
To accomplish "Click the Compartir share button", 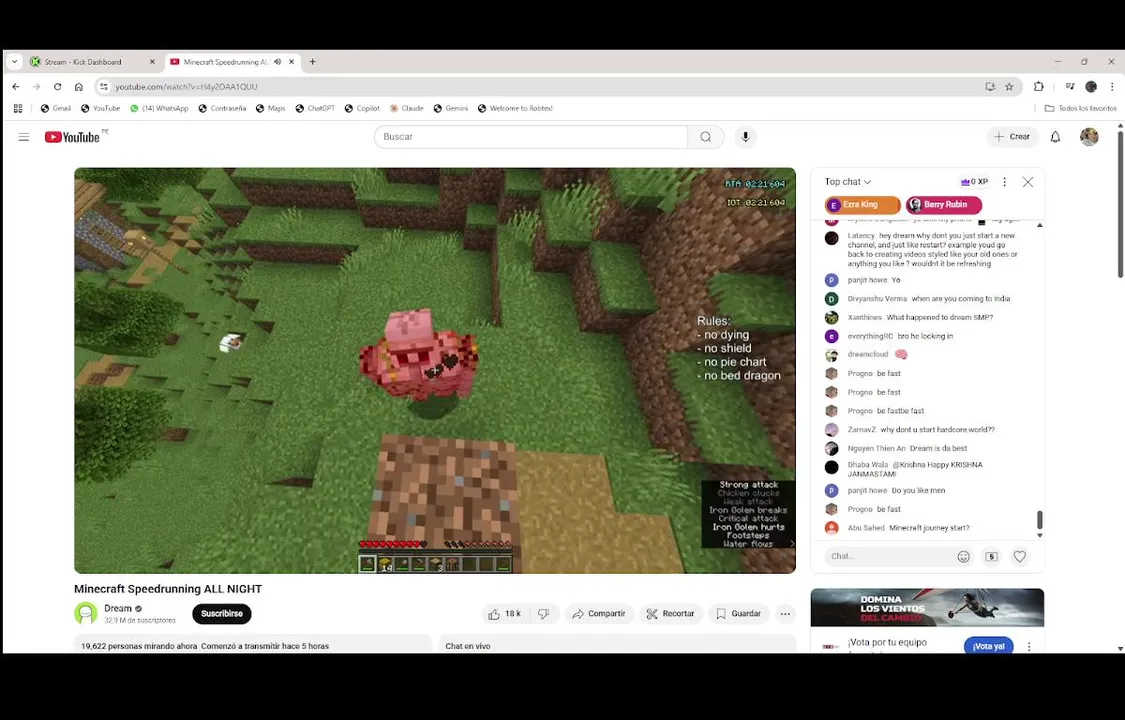I will pyautogui.click(x=599, y=614).
